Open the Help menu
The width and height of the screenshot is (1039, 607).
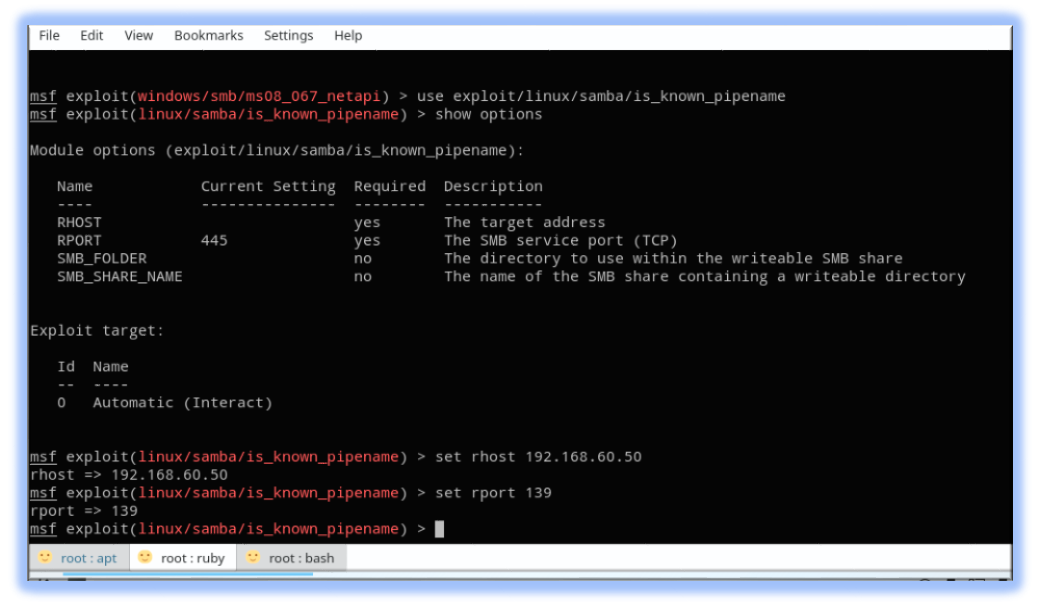348,36
